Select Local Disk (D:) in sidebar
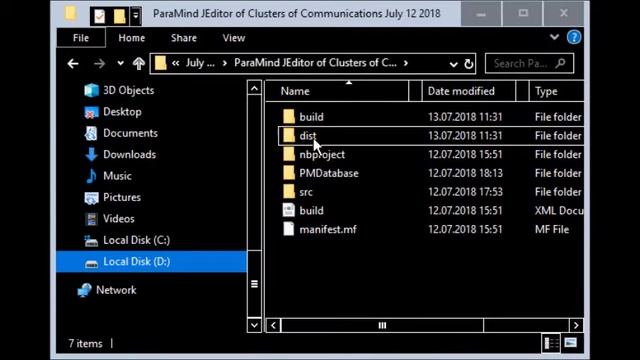Screen dimensions: 640x360 tap(152, 261)
